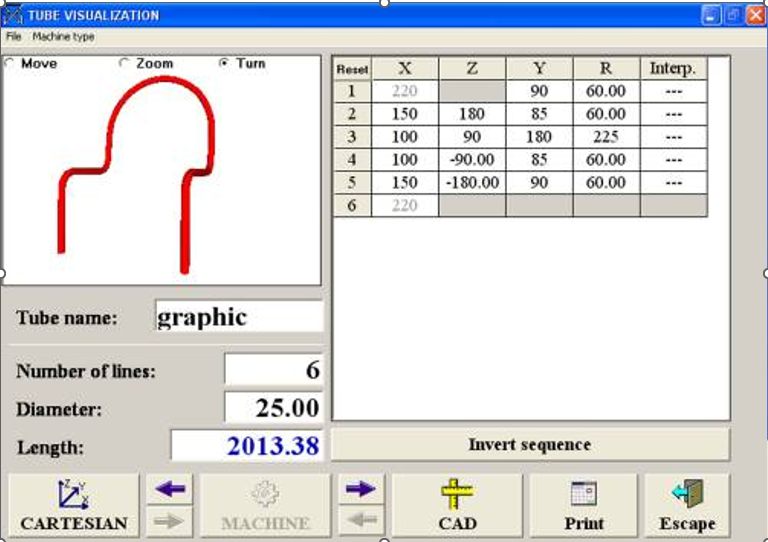Click the Print icon button
This screenshot has height=542, width=768.
click(x=584, y=505)
